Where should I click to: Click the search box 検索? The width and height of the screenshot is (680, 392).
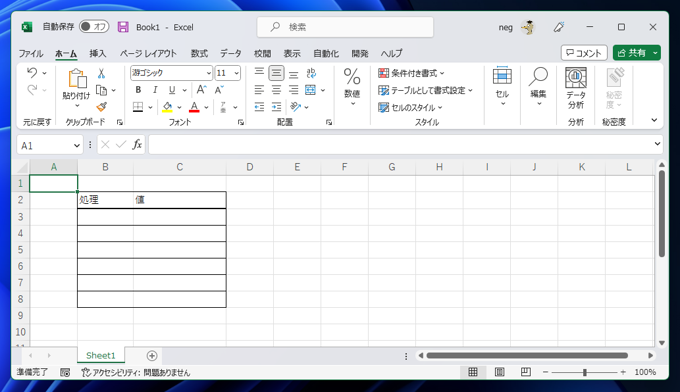[345, 27]
